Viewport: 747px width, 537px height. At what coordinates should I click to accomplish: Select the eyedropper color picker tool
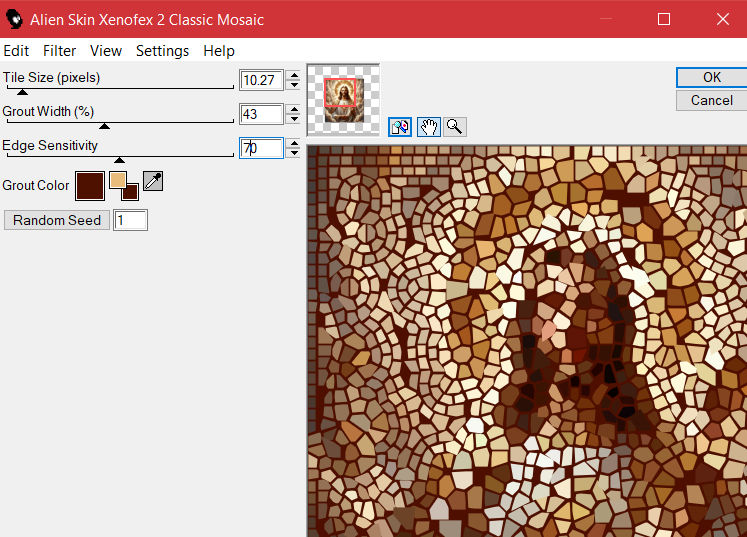coord(153,181)
